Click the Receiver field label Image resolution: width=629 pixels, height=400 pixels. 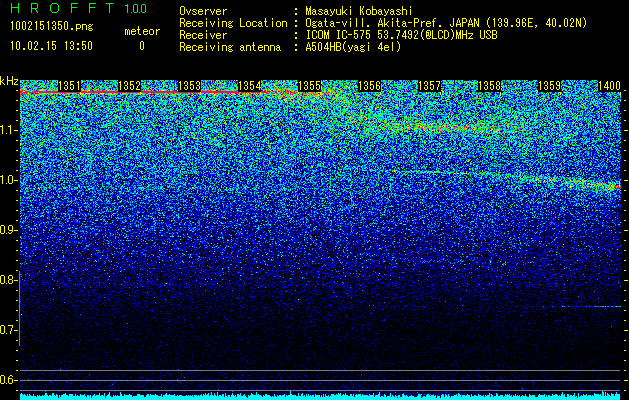pos(203,35)
